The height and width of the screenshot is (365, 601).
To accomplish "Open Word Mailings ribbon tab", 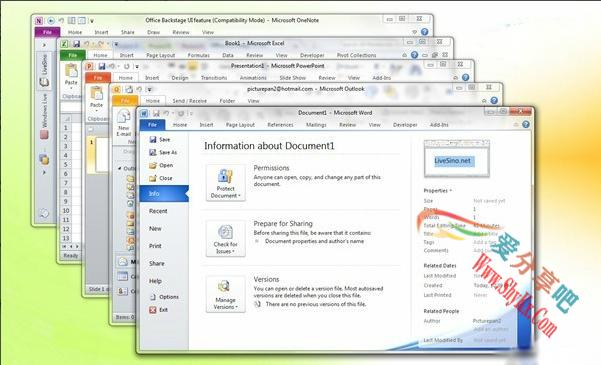I will 316,125.
